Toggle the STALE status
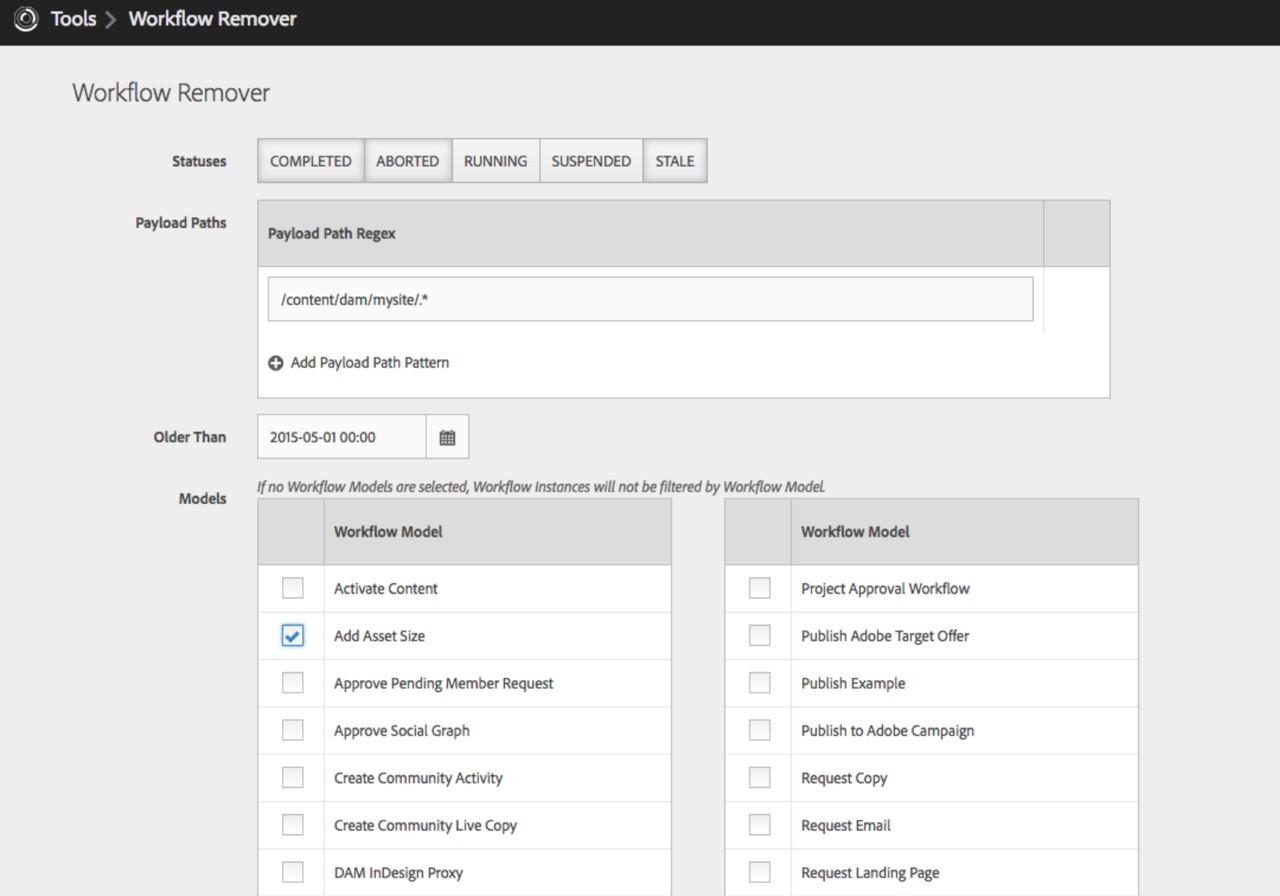The image size is (1280, 896). (x=675, y=161)
